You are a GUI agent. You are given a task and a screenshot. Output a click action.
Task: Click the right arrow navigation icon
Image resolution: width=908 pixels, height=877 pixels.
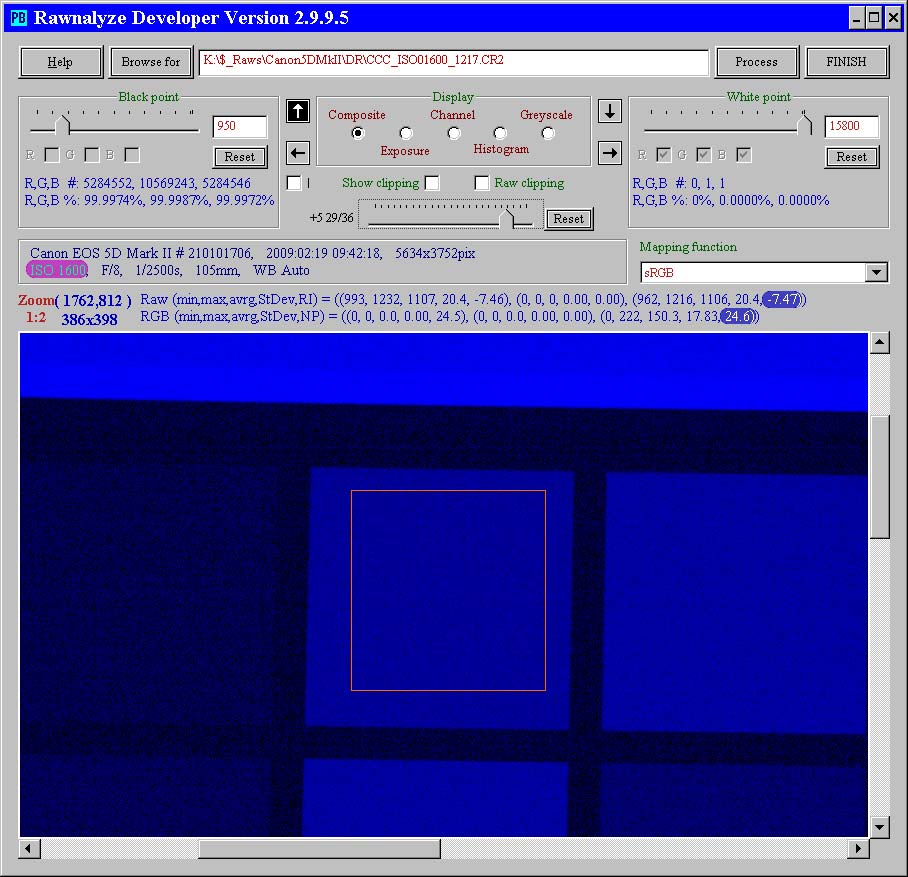pos(609,153)
